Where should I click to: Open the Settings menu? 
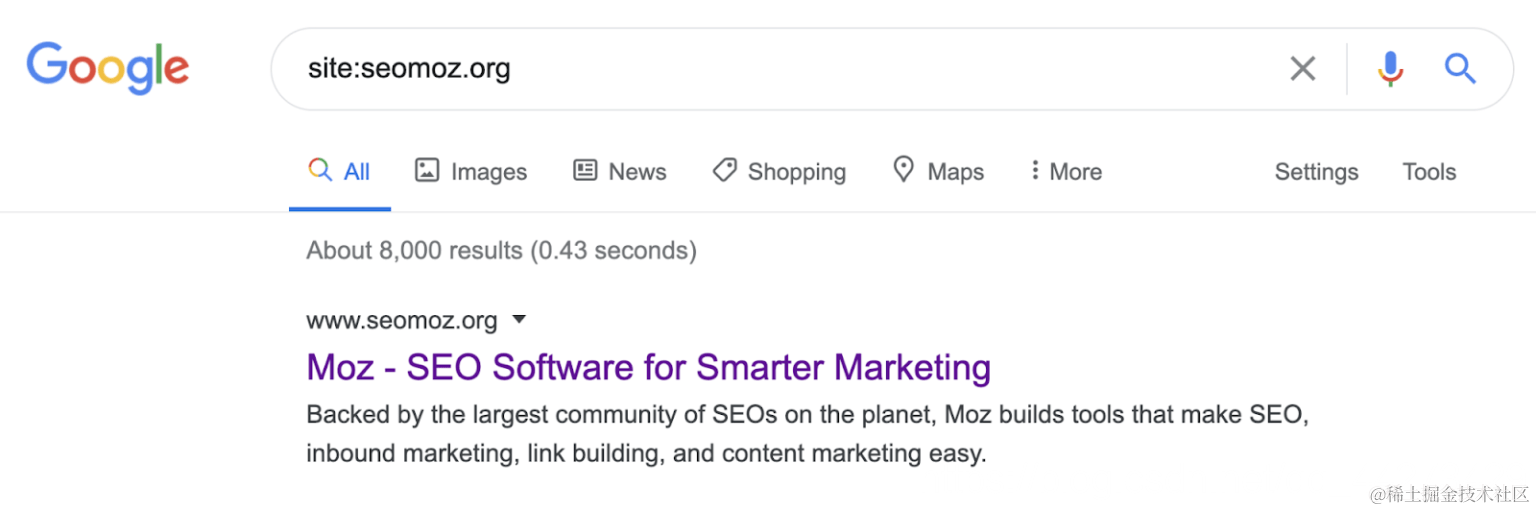click(x=1316, y=172)
